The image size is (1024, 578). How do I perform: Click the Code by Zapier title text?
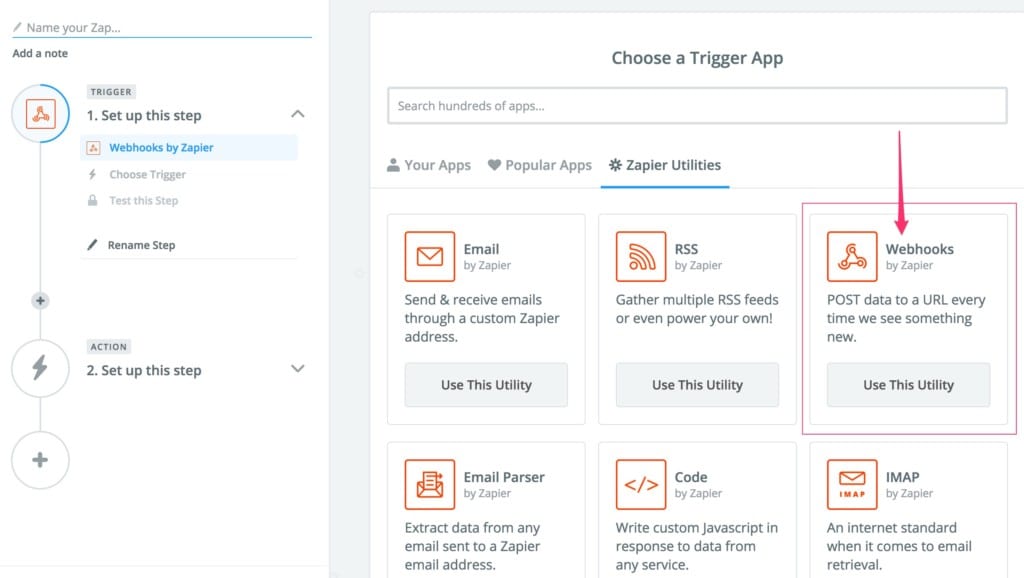pos(691,477)
